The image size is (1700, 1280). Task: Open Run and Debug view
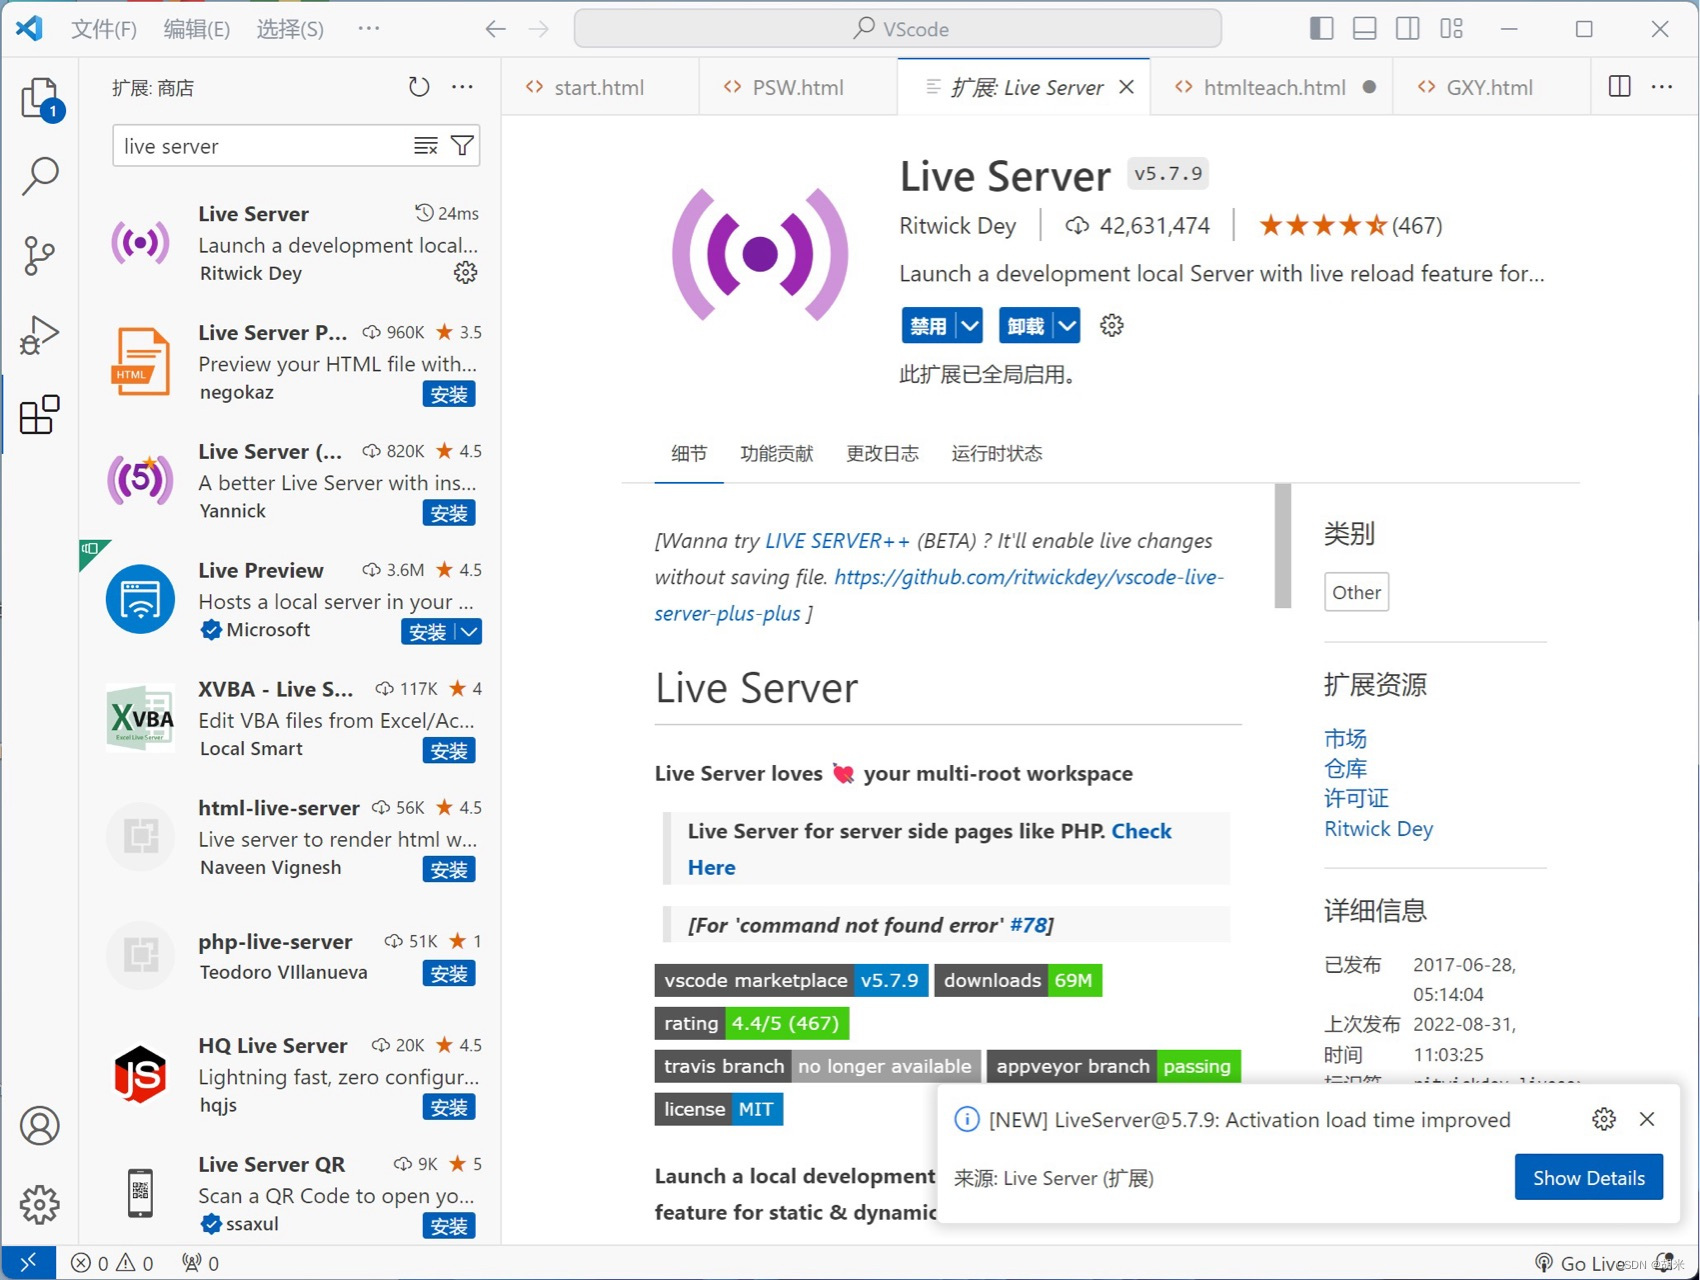pos(40,335)
